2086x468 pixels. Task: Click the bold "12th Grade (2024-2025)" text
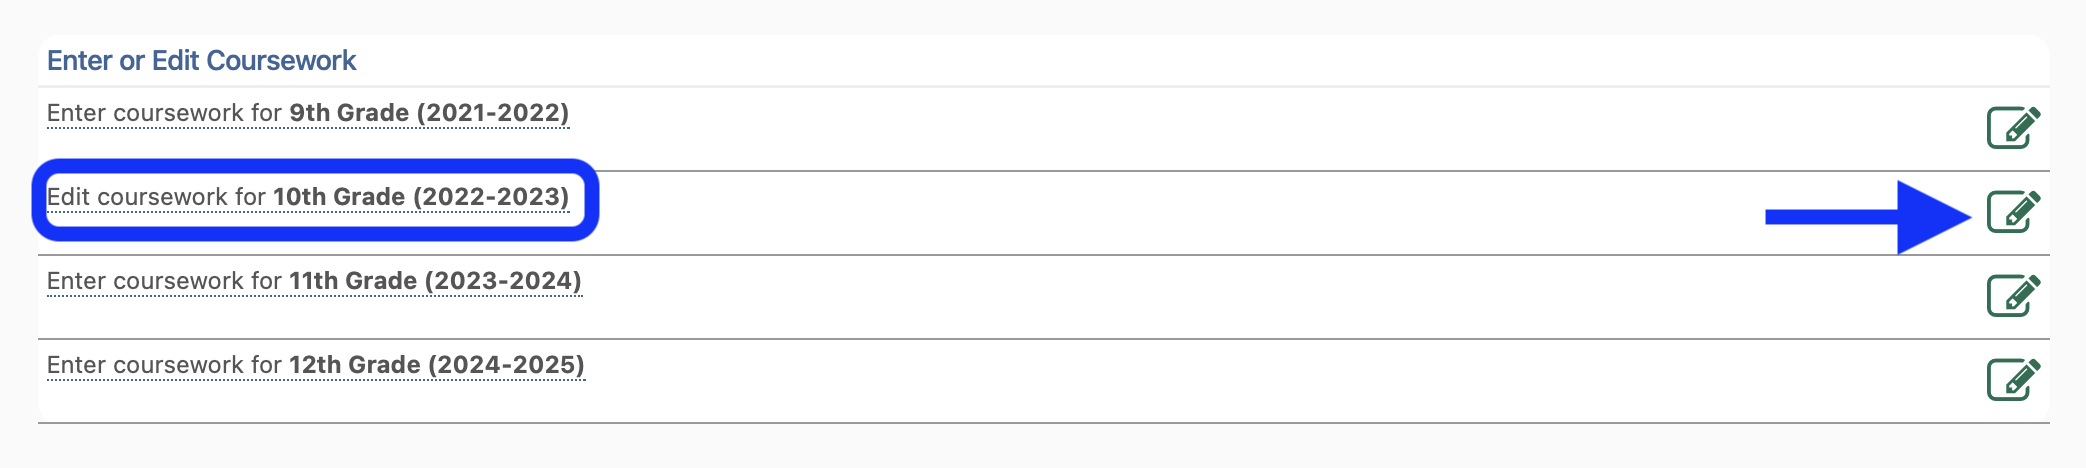coord(437,365)
